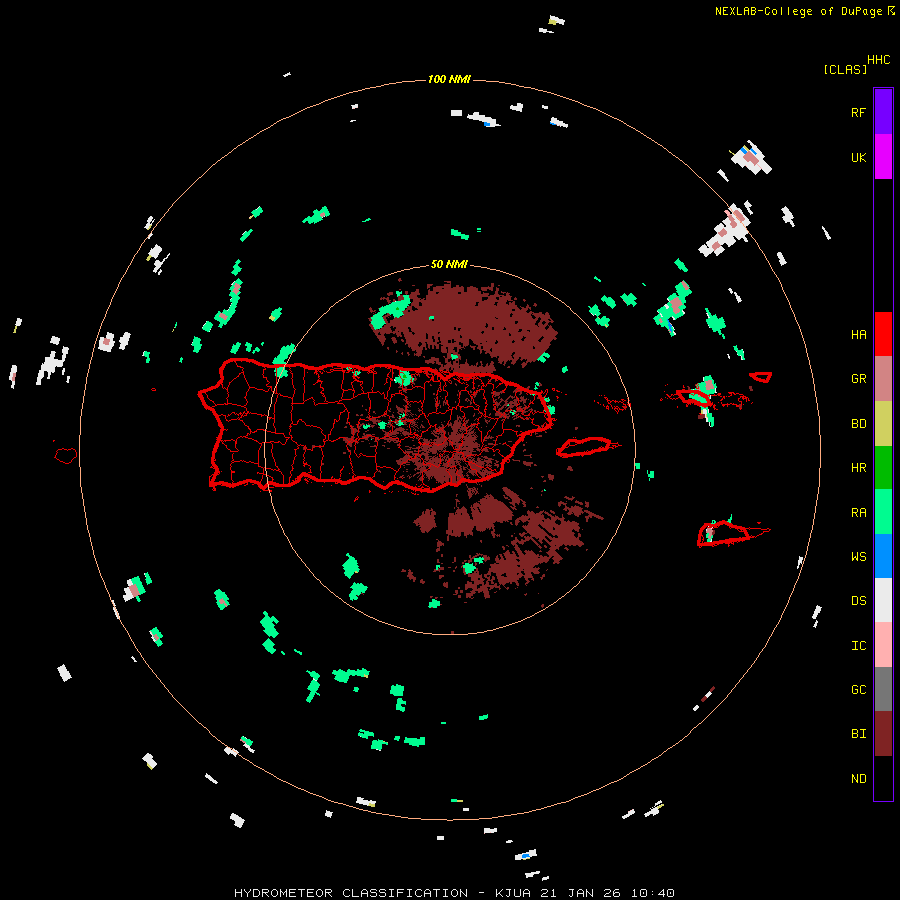Screen dimensions: 900x900
Task: Click the DS legend label
Action: click(x=858, y=600)
